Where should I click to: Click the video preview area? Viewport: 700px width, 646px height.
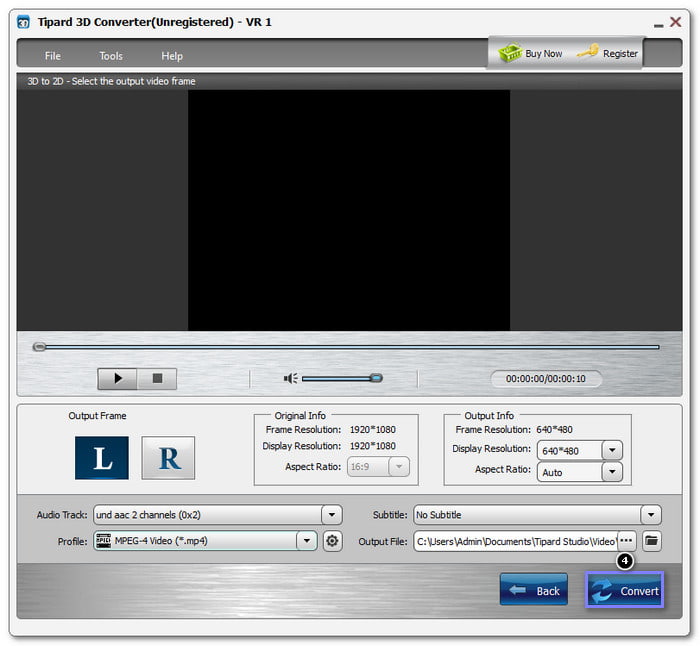[349, 210]
